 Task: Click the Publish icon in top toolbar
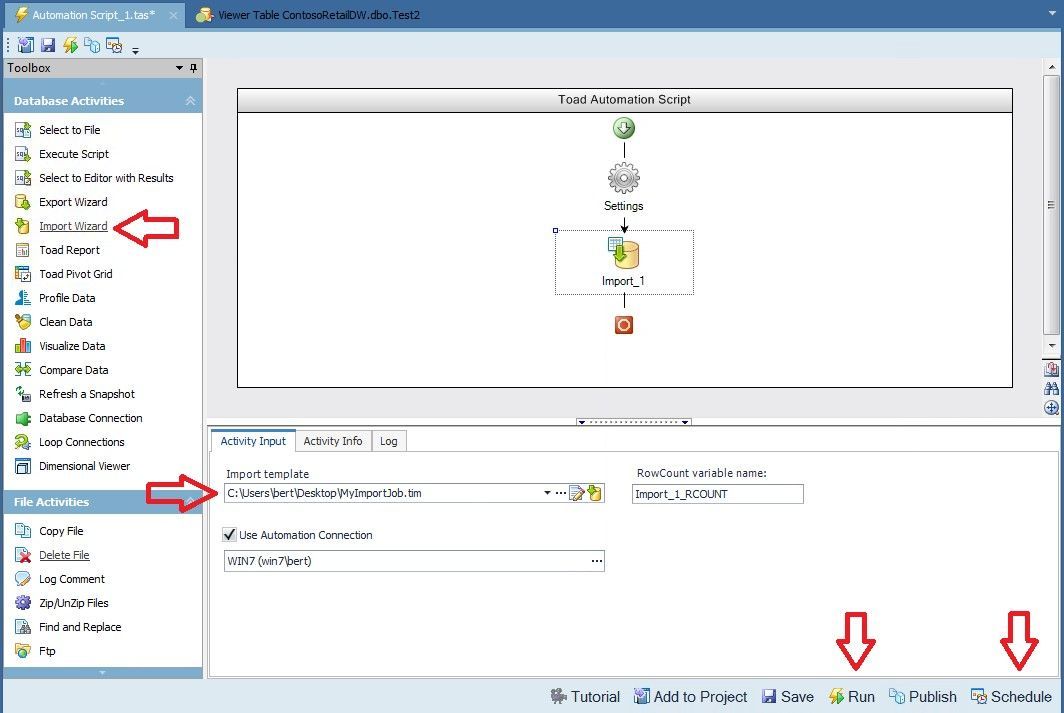pyautogui.click(x=92, y=45)
